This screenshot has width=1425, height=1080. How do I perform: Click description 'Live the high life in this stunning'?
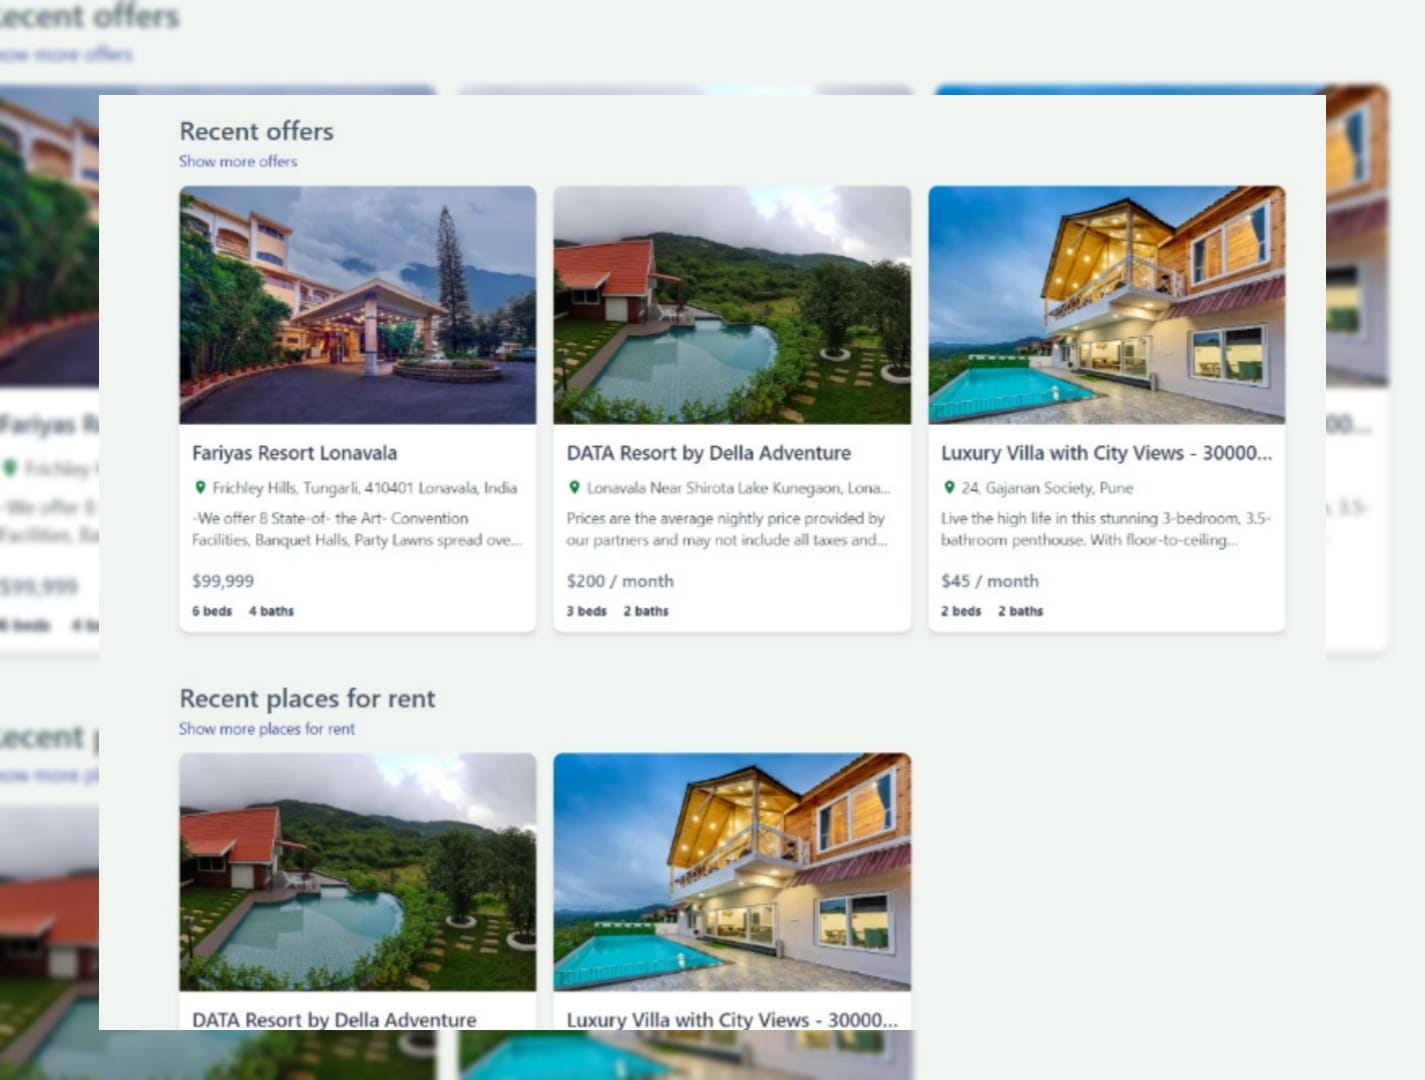pos(1106,529)
